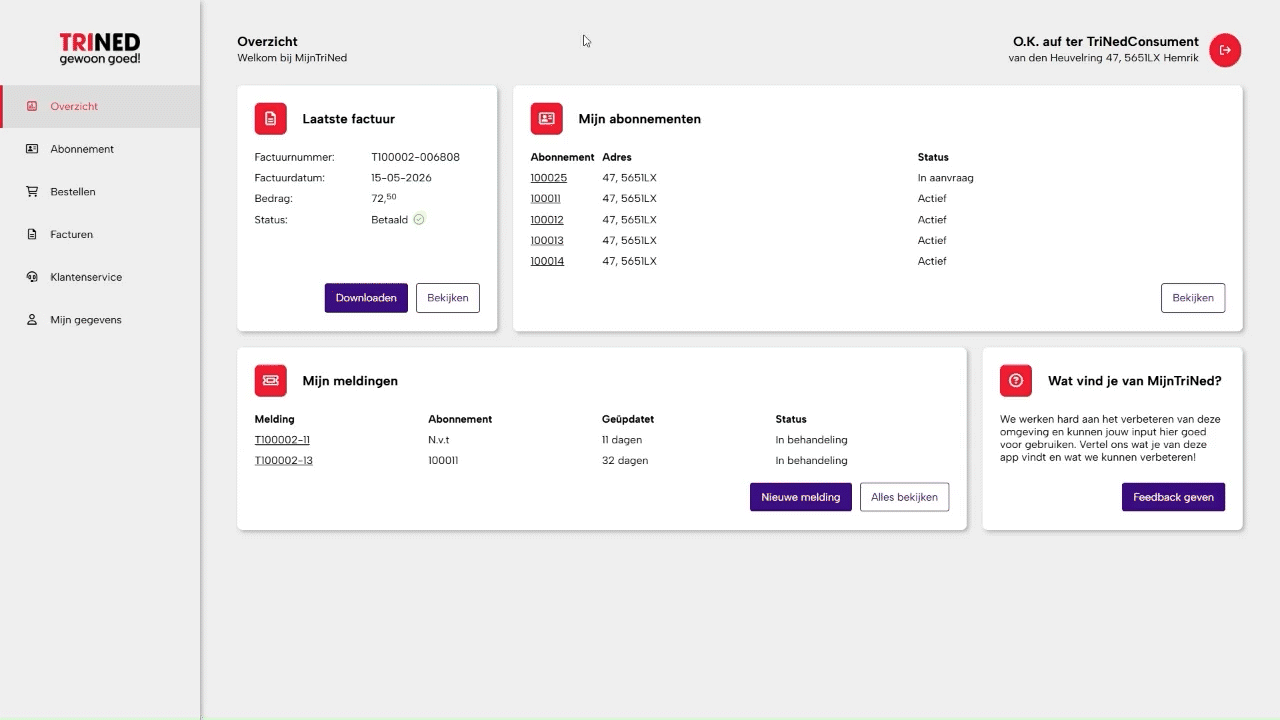1280x720 pixels.
Task: Click the Feedback geven button
Action: point(1173,497)
